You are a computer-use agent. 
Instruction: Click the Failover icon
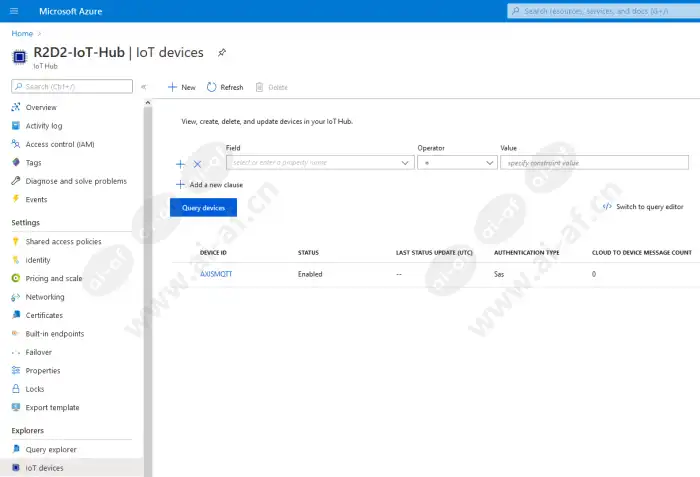pyautogui.click(x=16, y=352)
